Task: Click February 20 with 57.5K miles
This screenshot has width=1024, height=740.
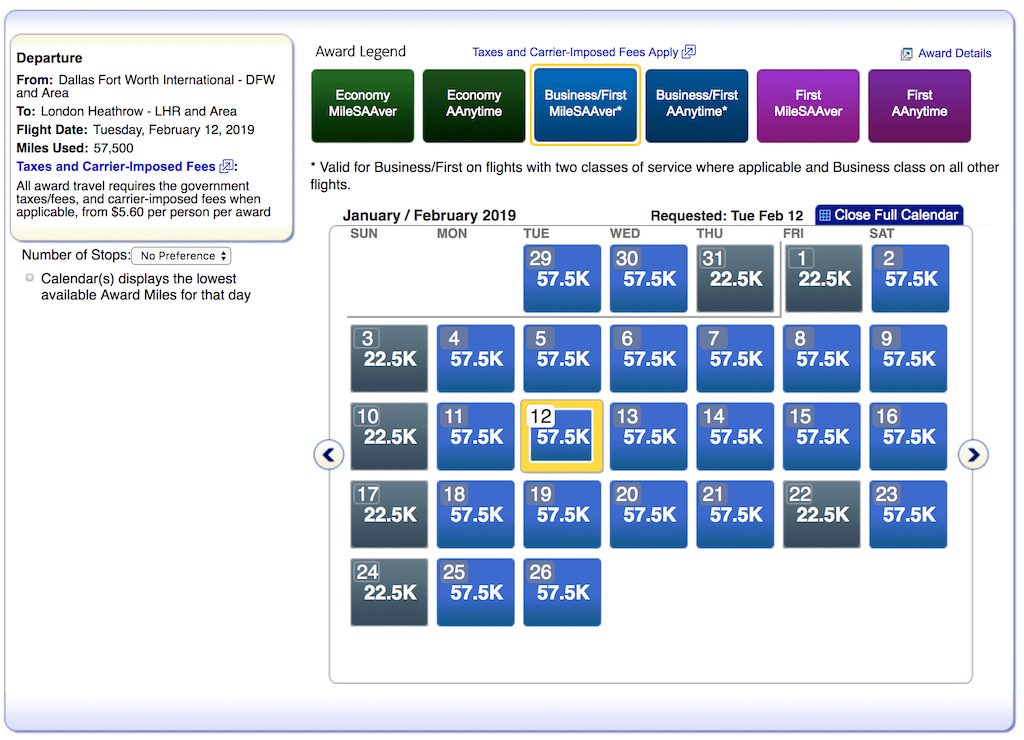Action: click(x=648, y=515)
